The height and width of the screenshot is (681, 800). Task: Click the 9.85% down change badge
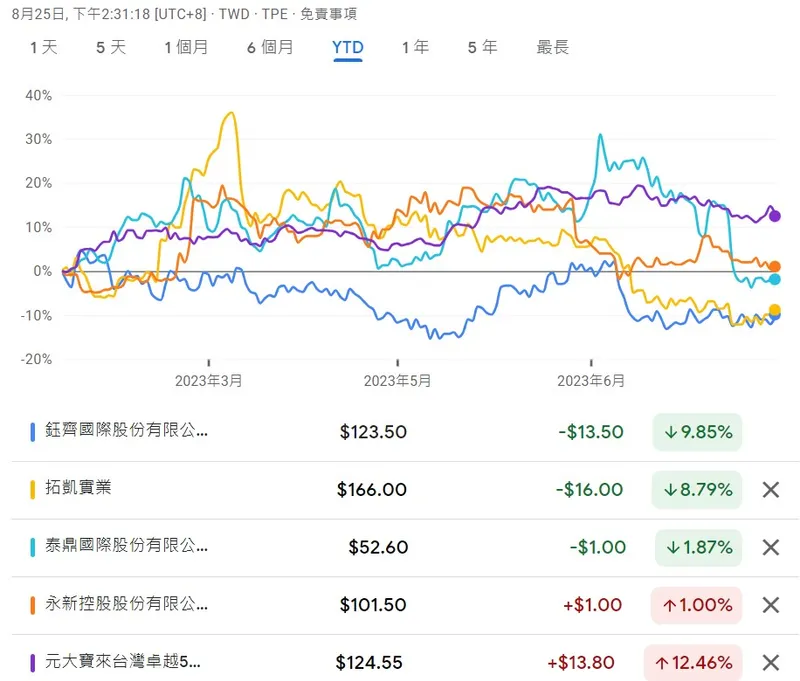(x=697, y=432)
